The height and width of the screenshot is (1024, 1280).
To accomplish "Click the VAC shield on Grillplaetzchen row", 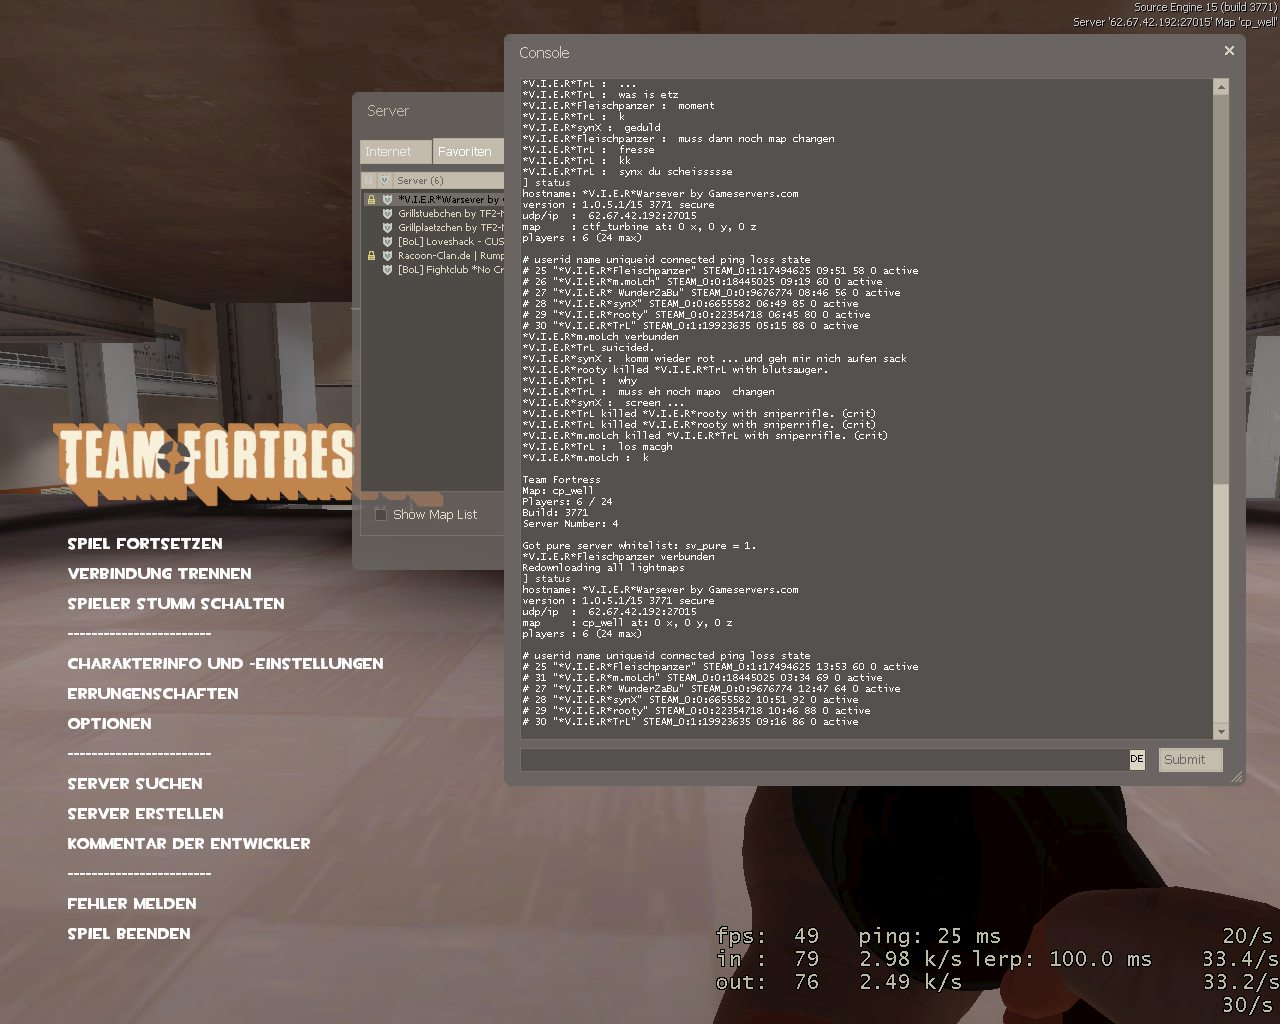I will point(387,227).
